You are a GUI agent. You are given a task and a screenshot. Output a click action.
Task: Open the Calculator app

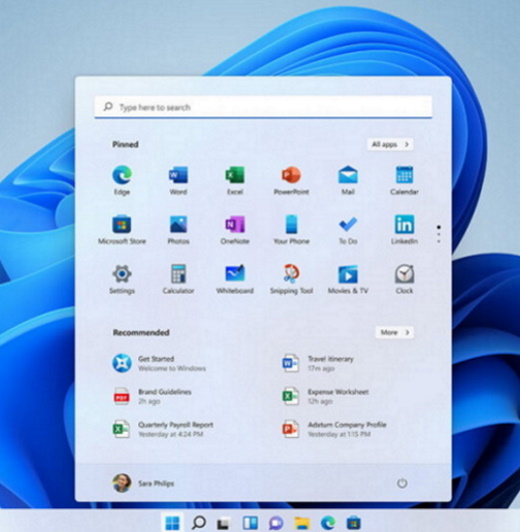pyautogui.click(x=178, y=279)
